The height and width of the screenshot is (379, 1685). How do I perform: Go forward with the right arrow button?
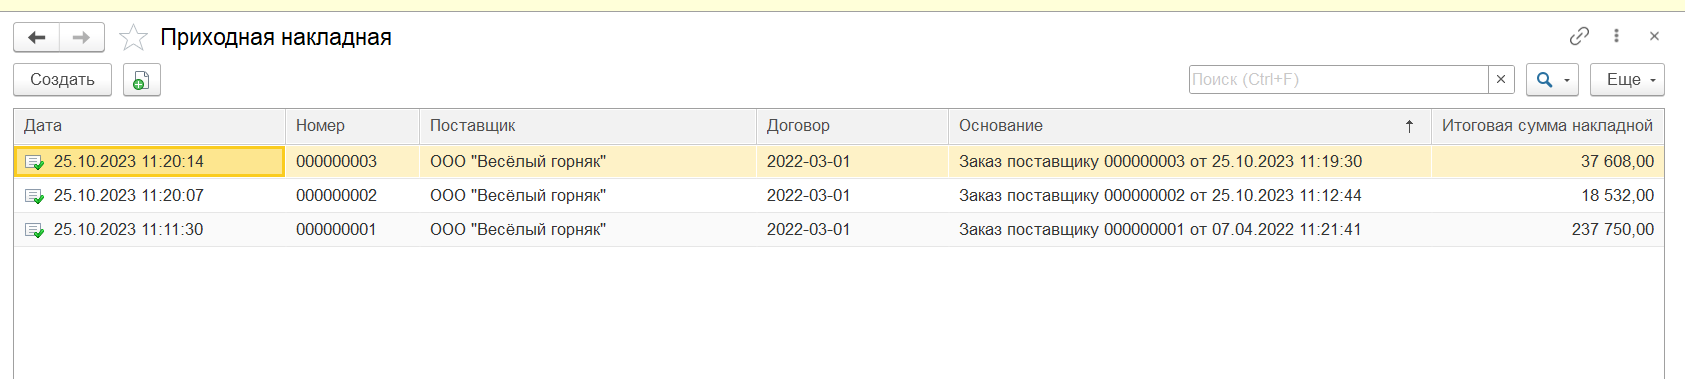point(82,38)
